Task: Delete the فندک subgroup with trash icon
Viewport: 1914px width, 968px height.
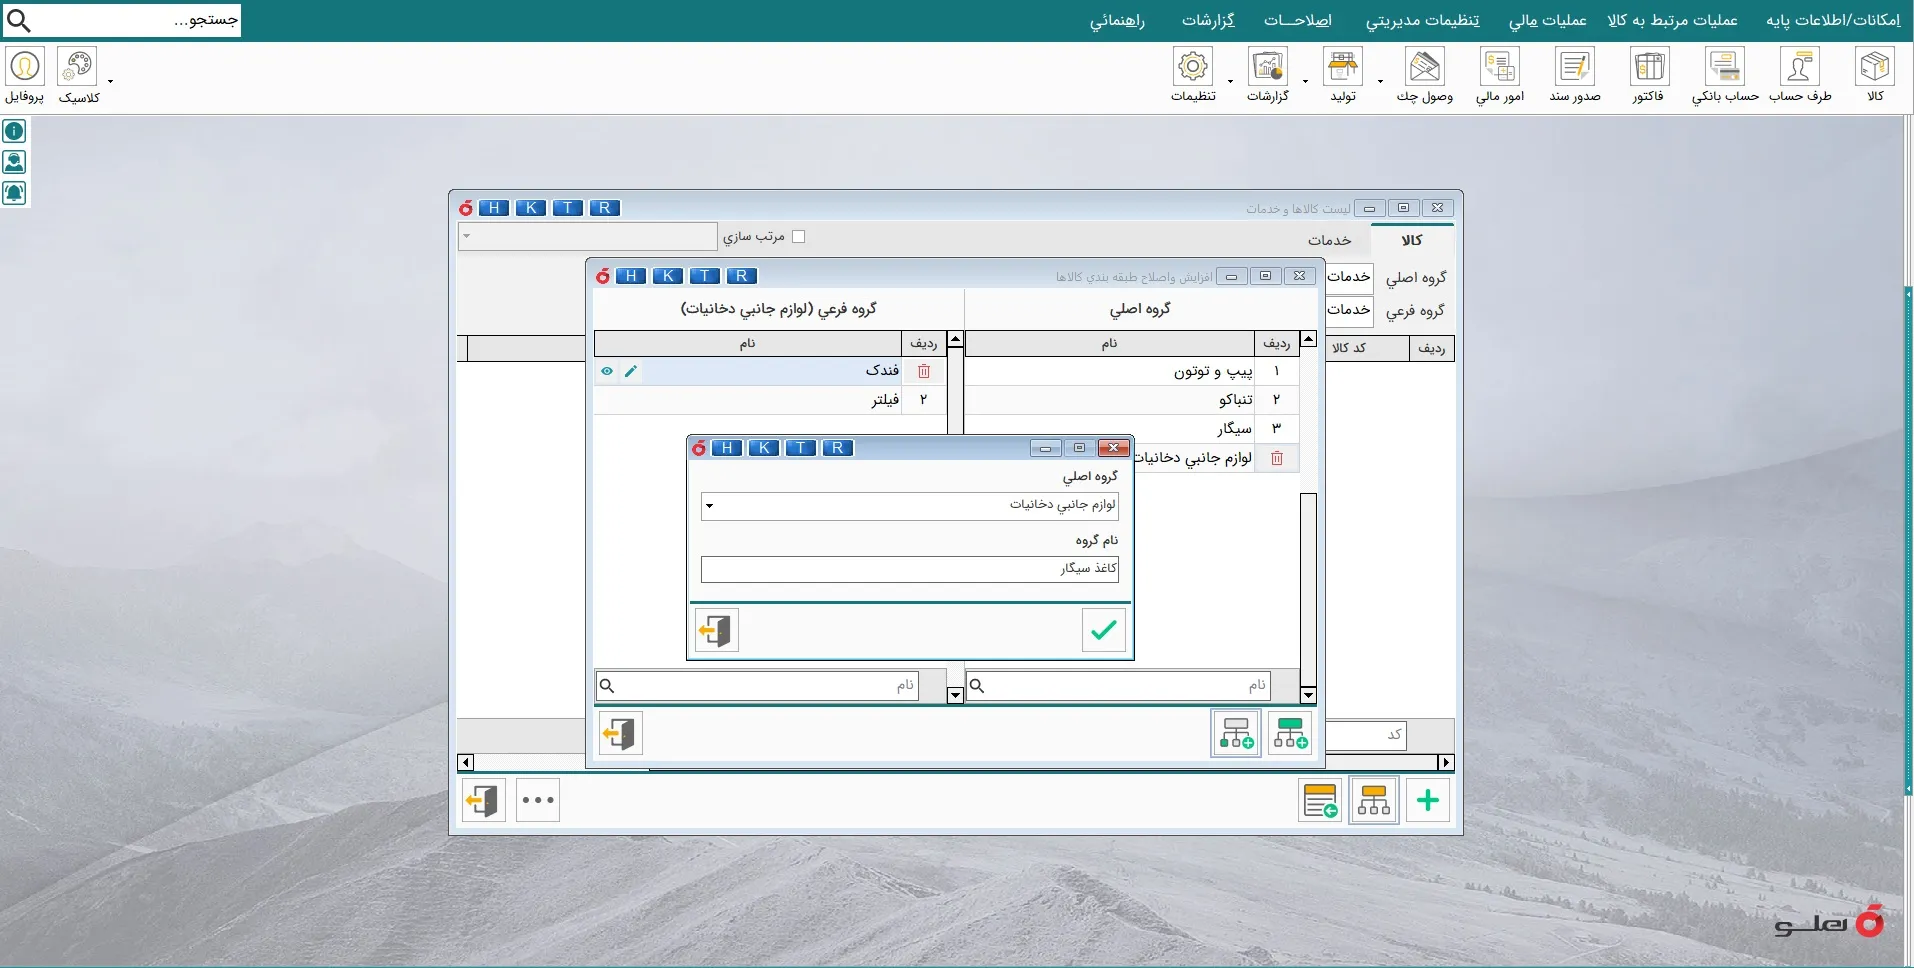Action: click(924, 371)
